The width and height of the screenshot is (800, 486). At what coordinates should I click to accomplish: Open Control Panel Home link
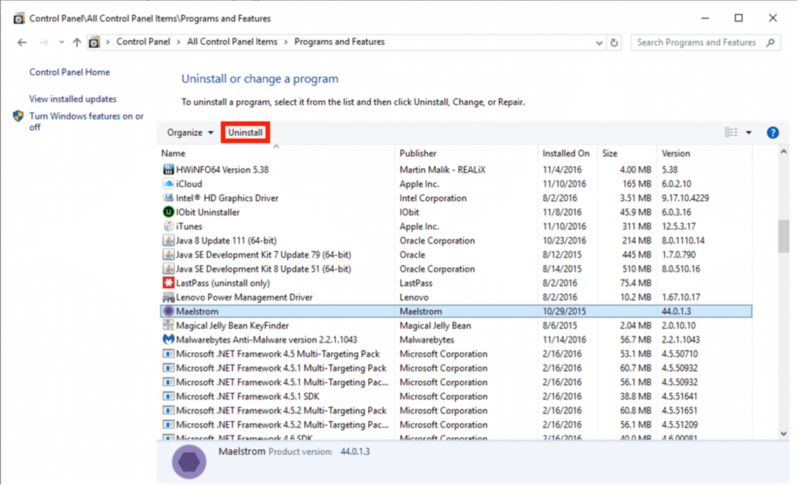pyautogui.click(x=69, y=72)
